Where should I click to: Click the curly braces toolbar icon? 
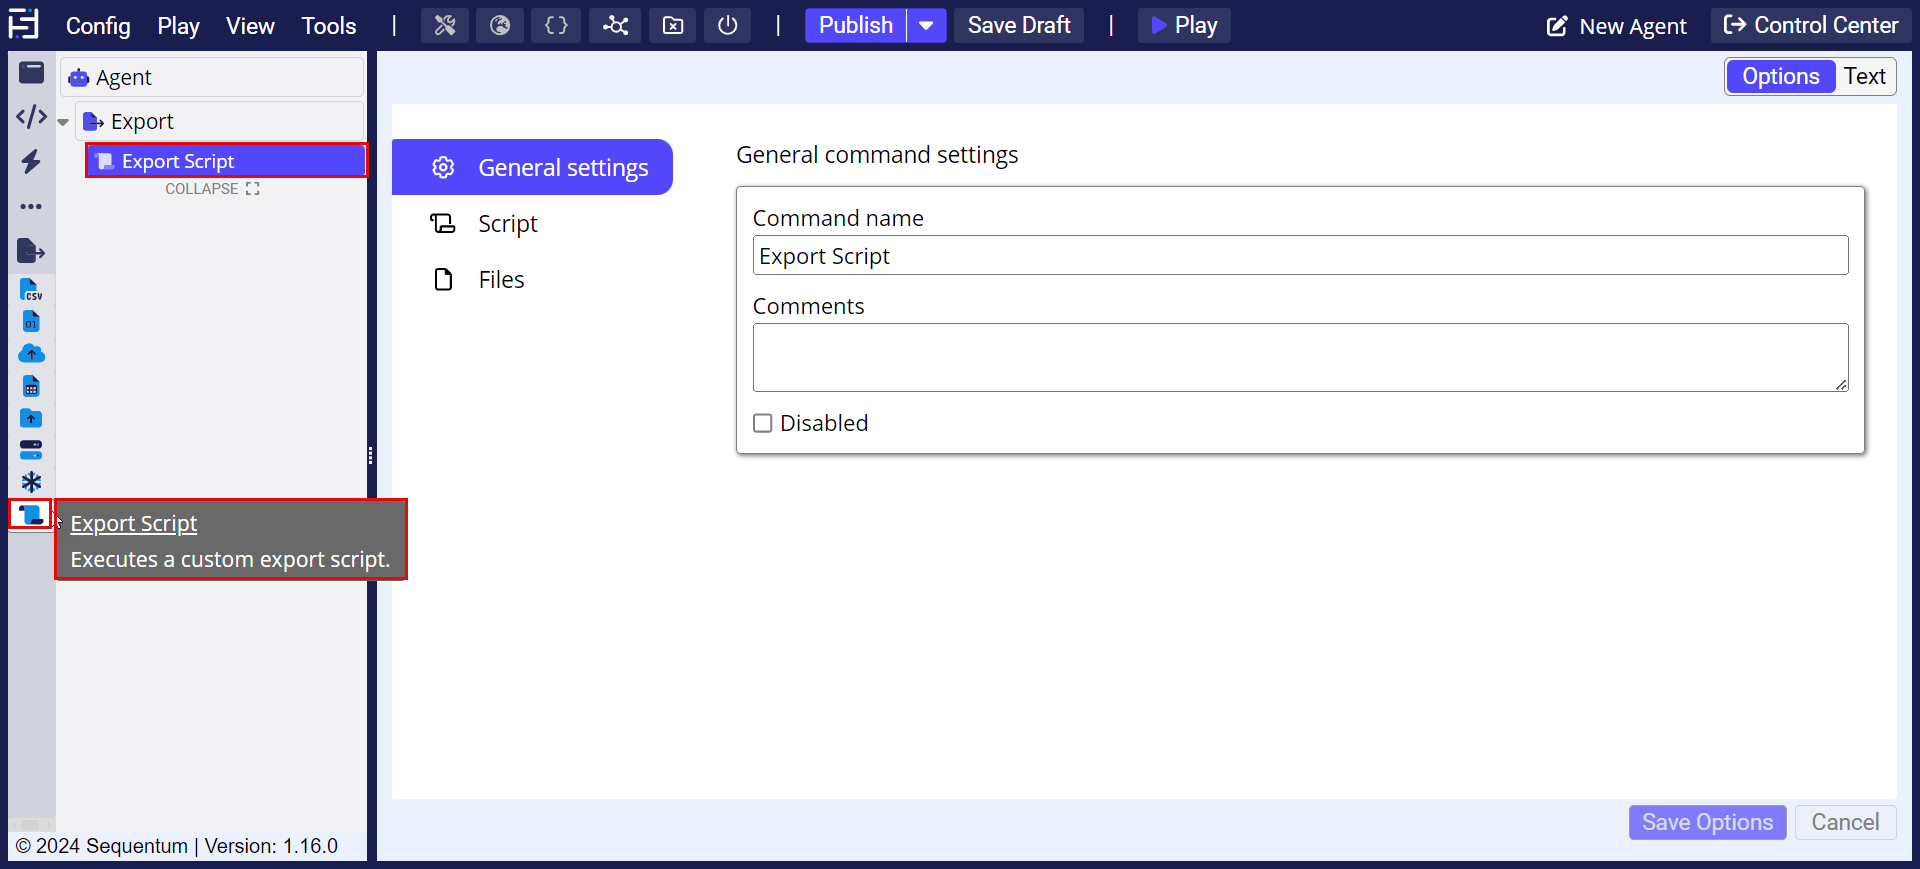pos(556,26)
